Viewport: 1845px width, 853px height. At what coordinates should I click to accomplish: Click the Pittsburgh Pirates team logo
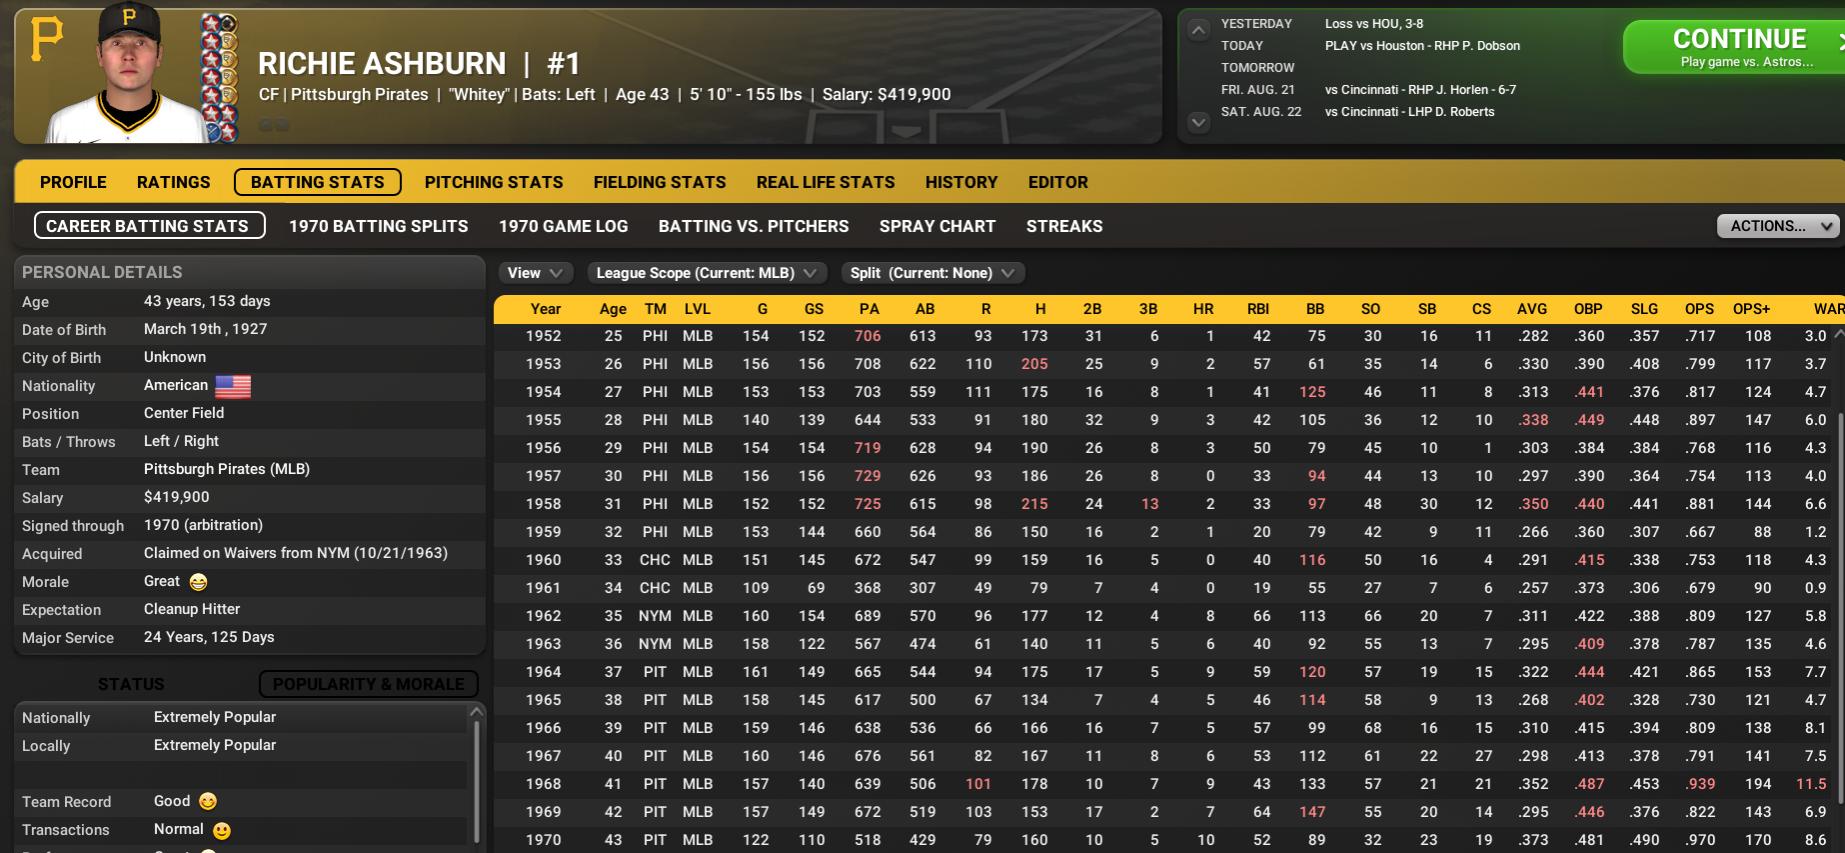coord(47,39)
